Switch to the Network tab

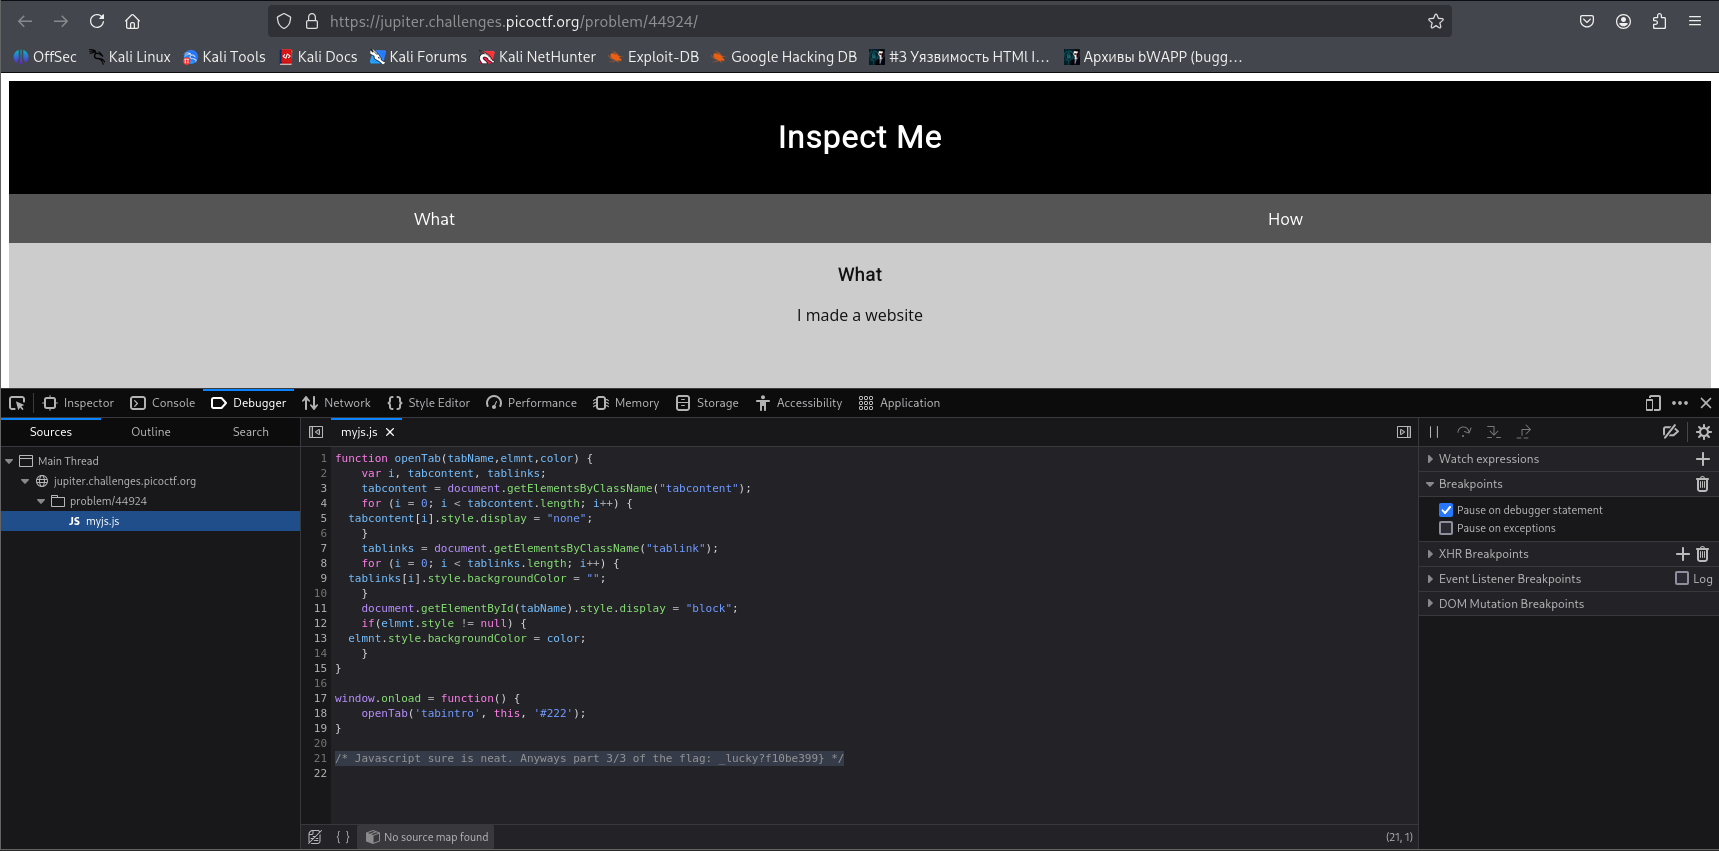pos(337,403)
